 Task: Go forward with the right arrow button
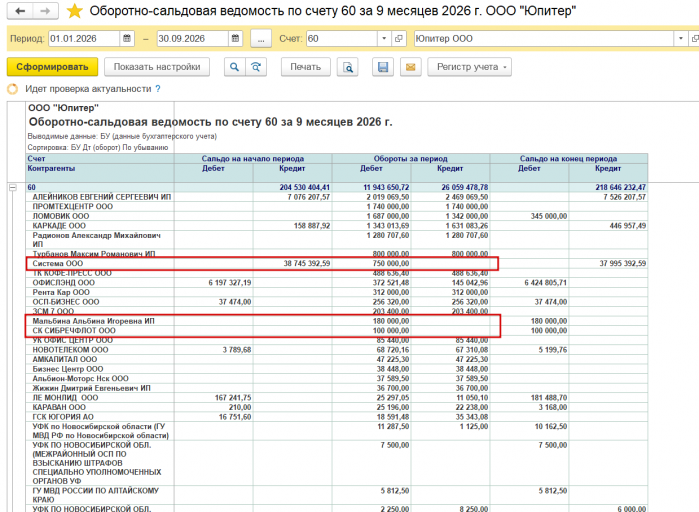click(45, 11)
